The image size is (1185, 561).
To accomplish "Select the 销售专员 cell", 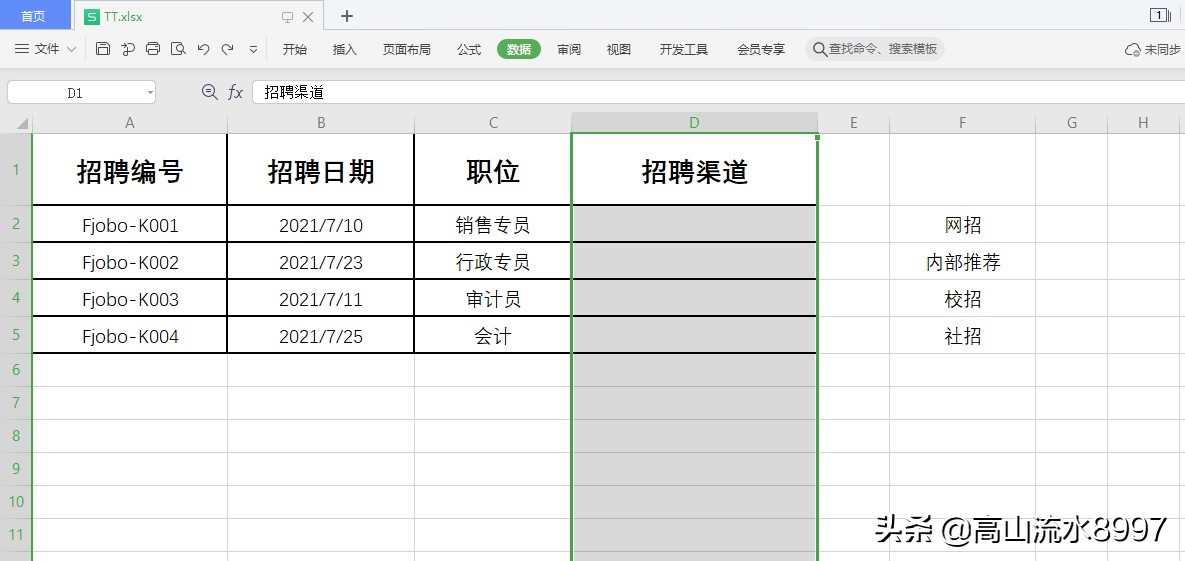I will 493,225.
